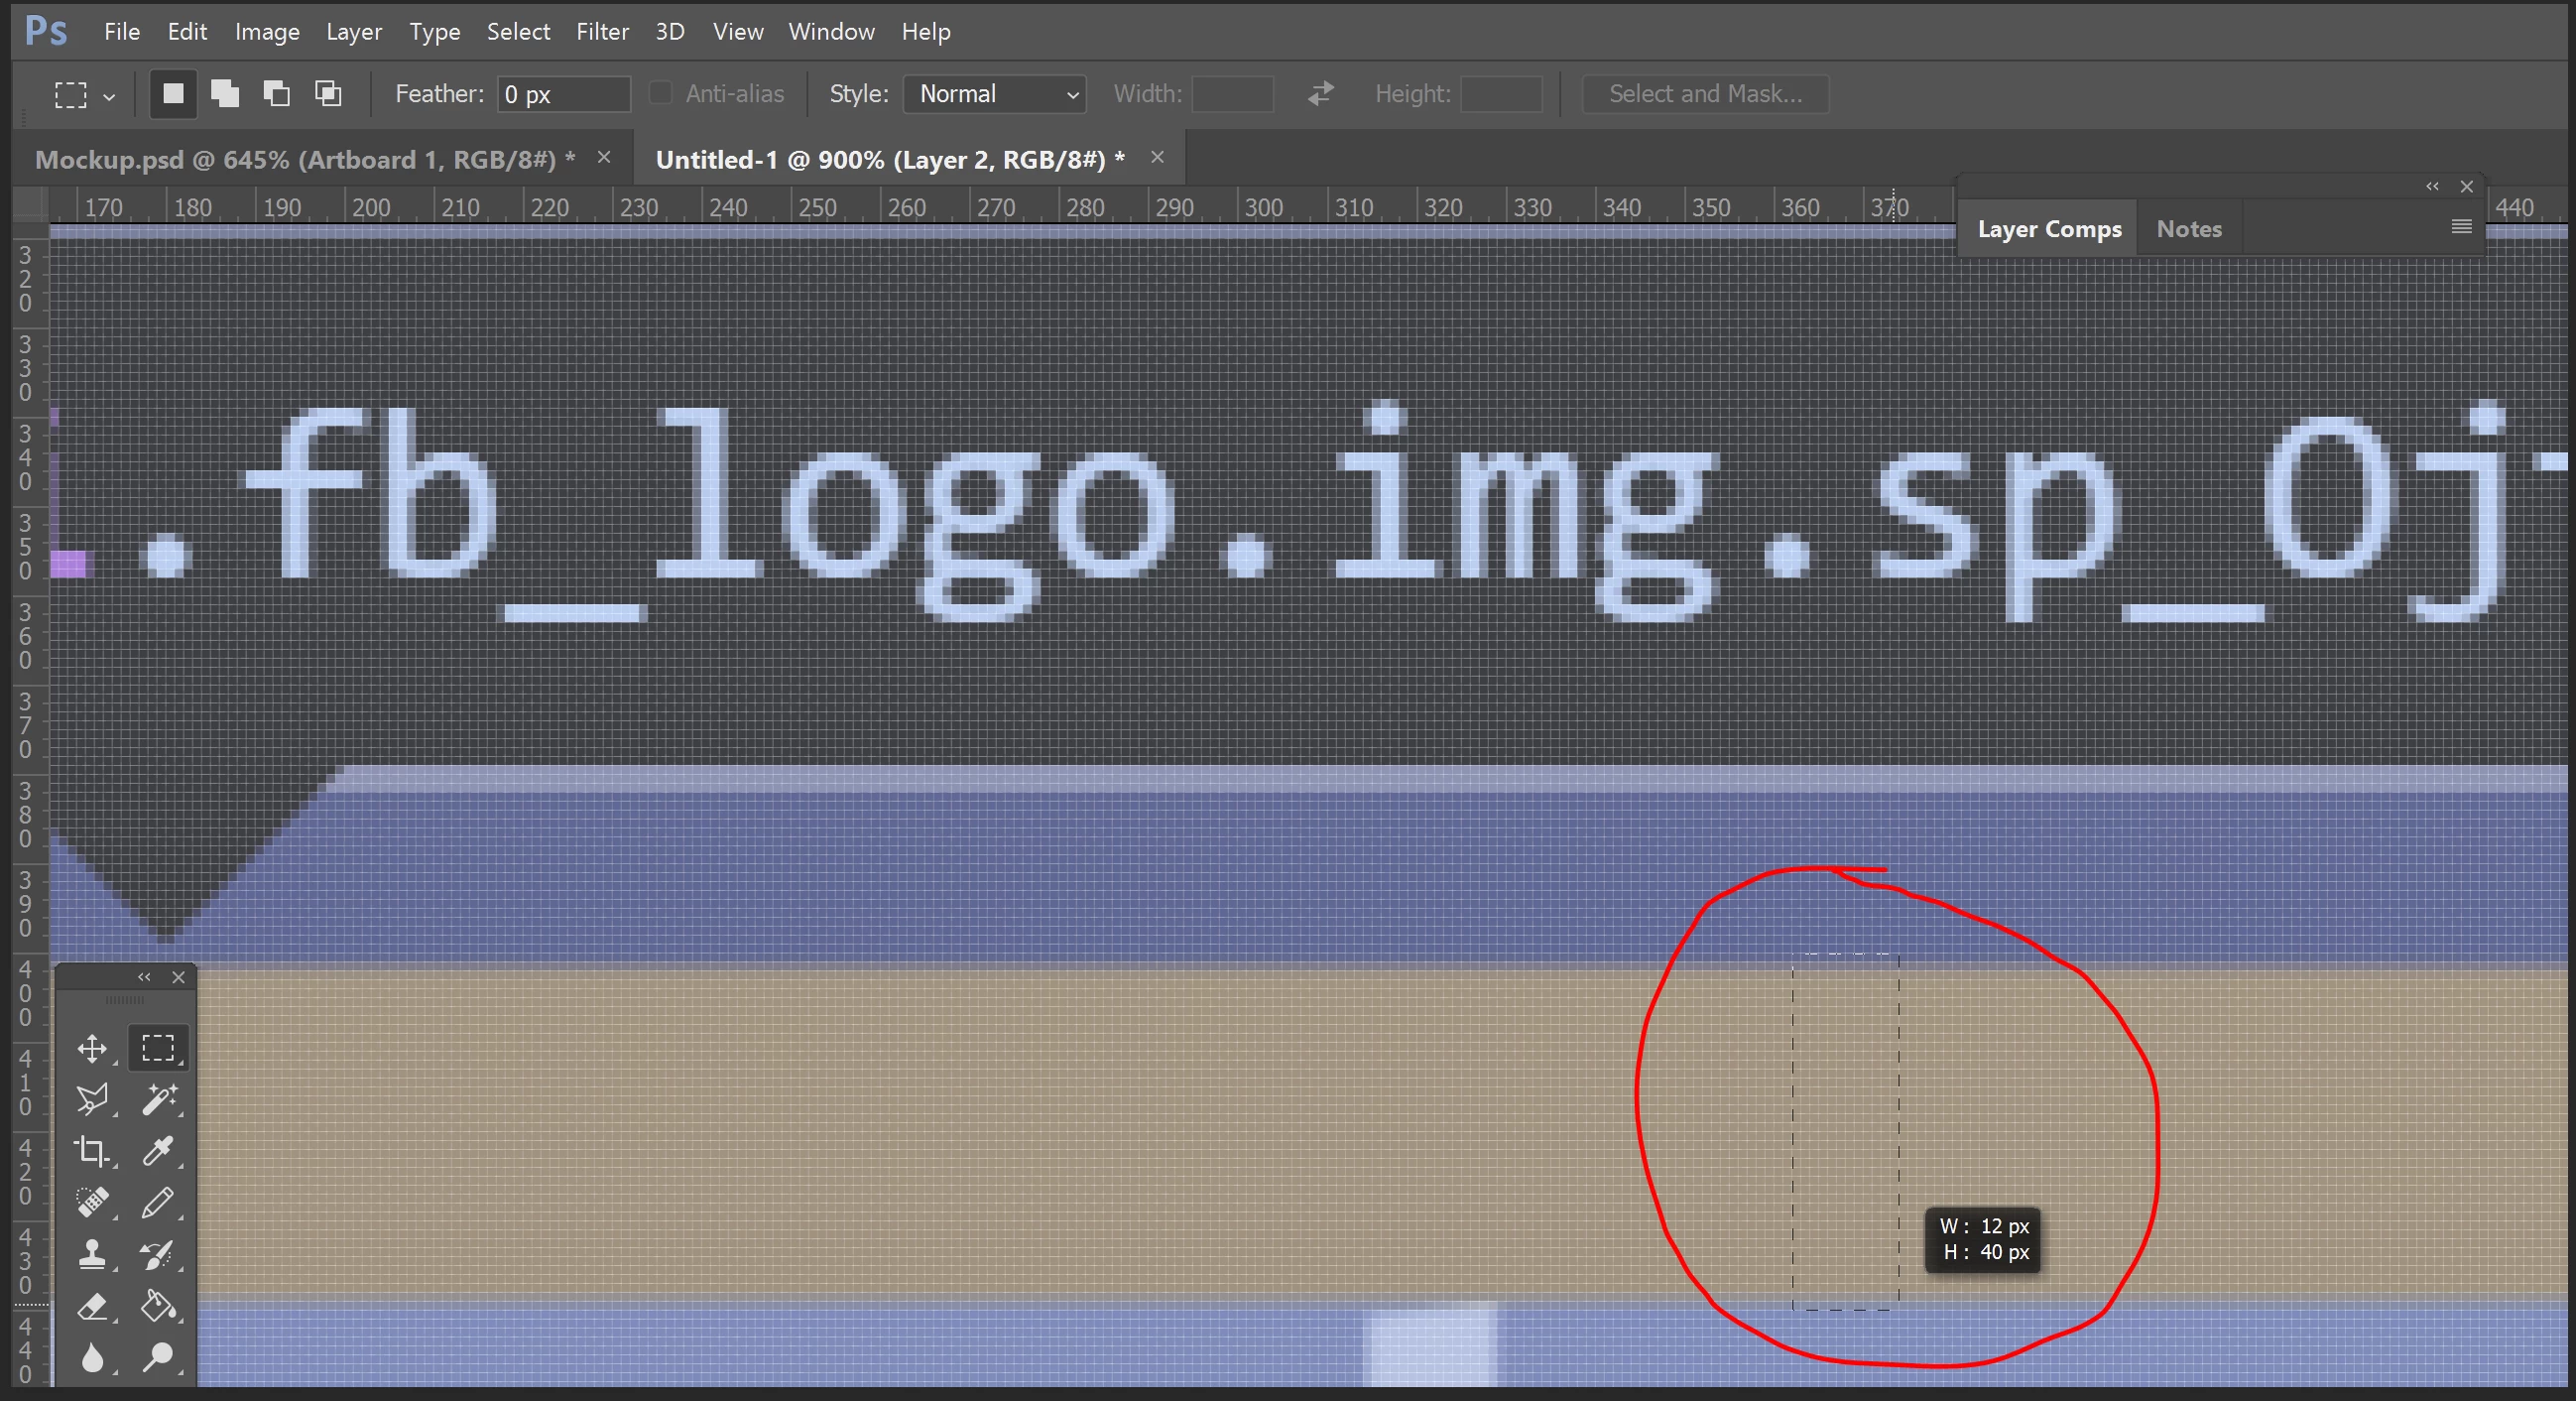The image size is (2576, 1401).
Task: Pick the Eyedropper tool
Action: coord(158,1151)
